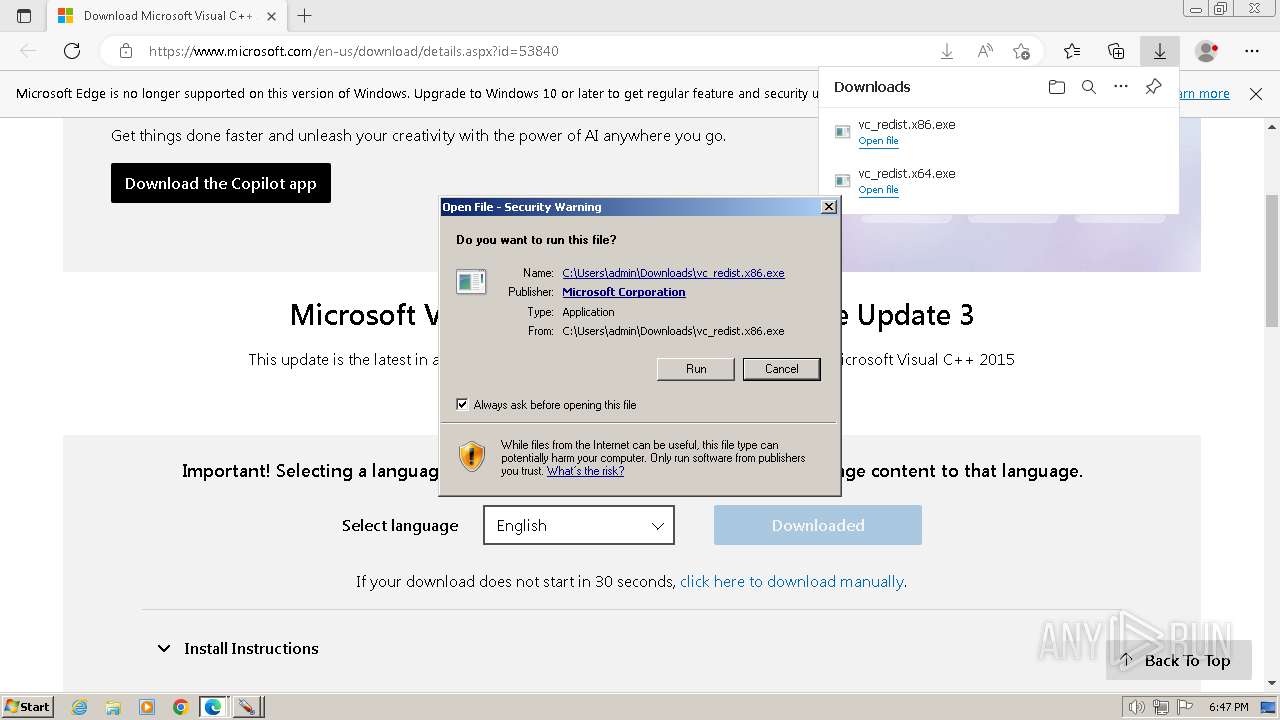1280x720 pixels.
Task: Click the vc_redist.x64.exe file icon in Downloads
Action: tap(843, 181)
